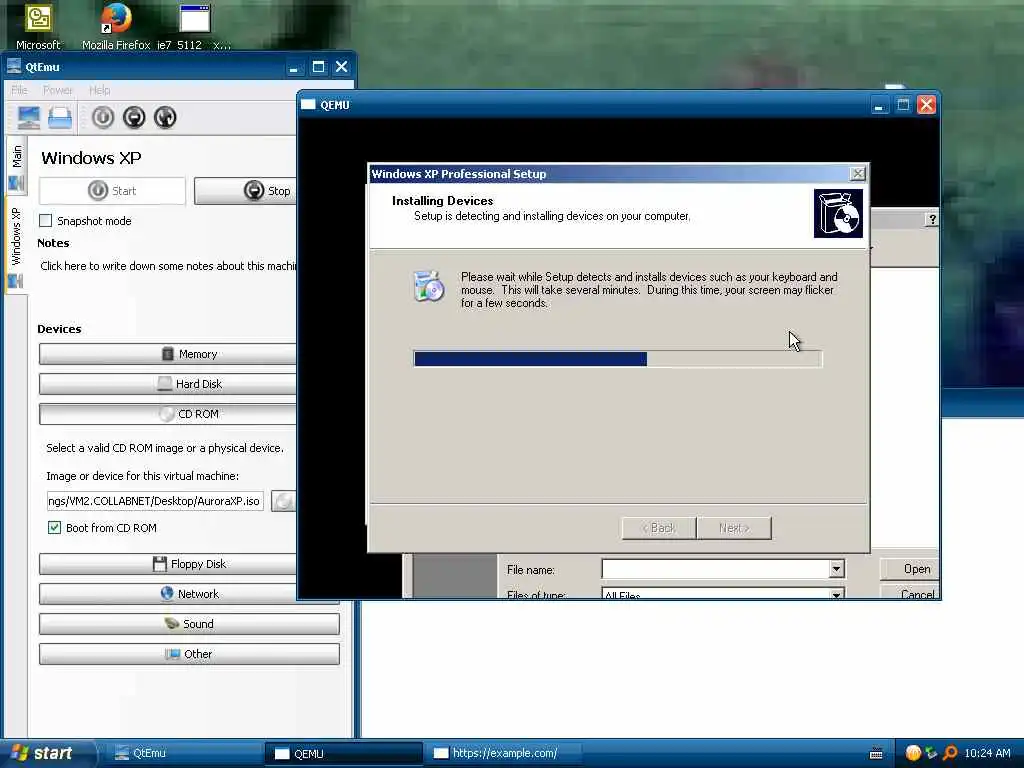Switch to QEMU taskbar button

pyautogui.click(x=342, y=753)
